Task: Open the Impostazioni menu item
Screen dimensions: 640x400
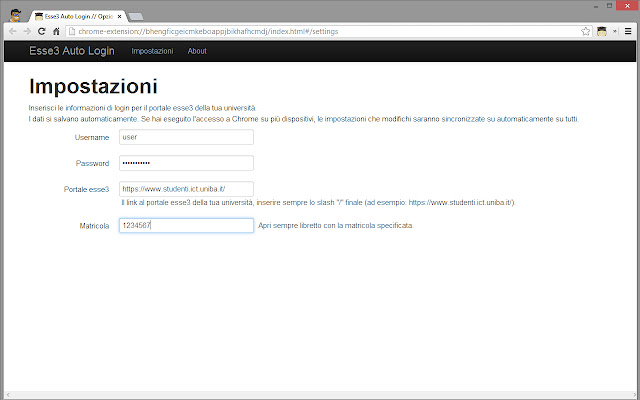Action: [152, 51]
